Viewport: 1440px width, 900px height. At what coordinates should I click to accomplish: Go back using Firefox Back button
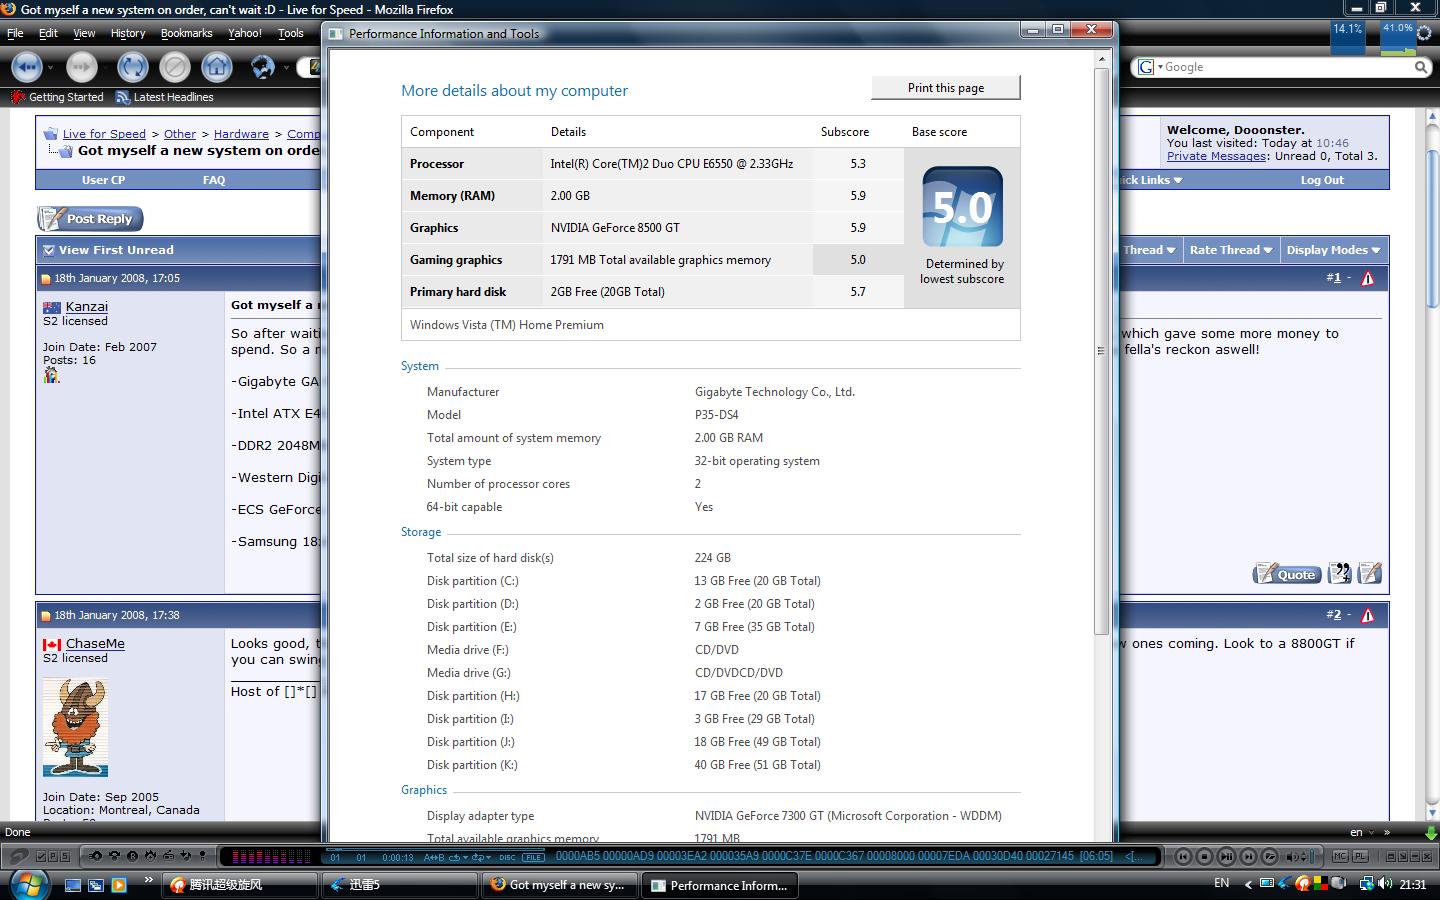(26, 67)
